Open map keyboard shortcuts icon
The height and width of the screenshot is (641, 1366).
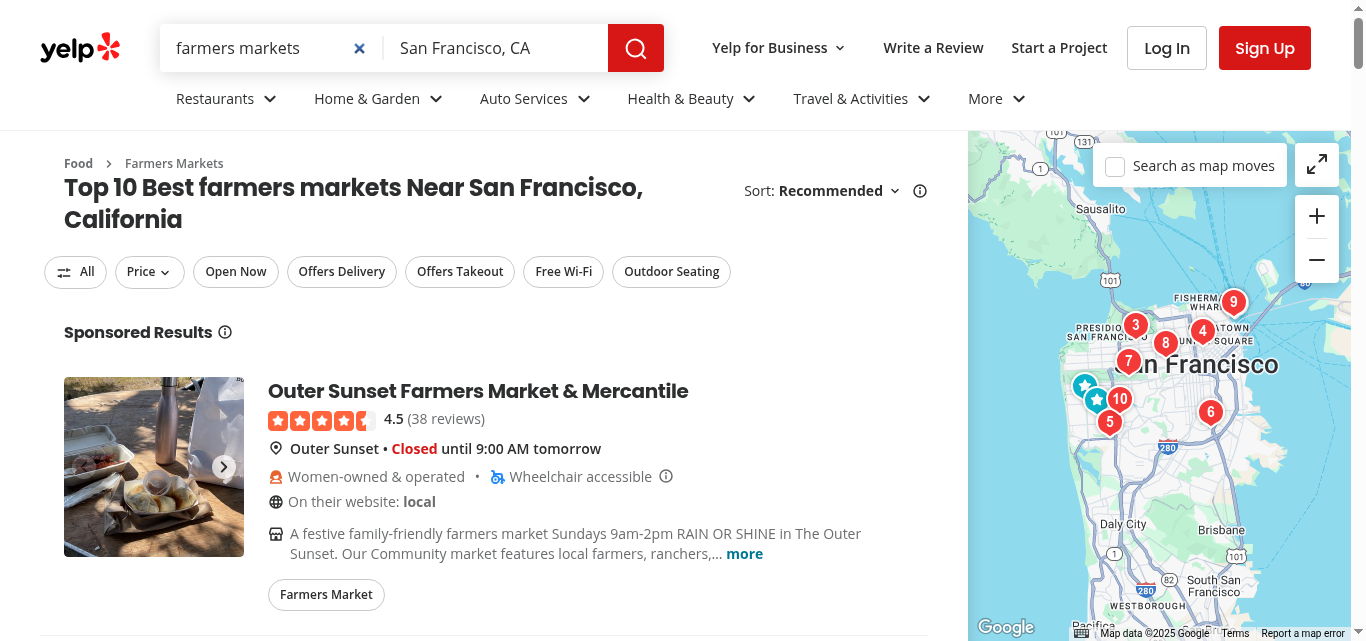click(1081, 633)
